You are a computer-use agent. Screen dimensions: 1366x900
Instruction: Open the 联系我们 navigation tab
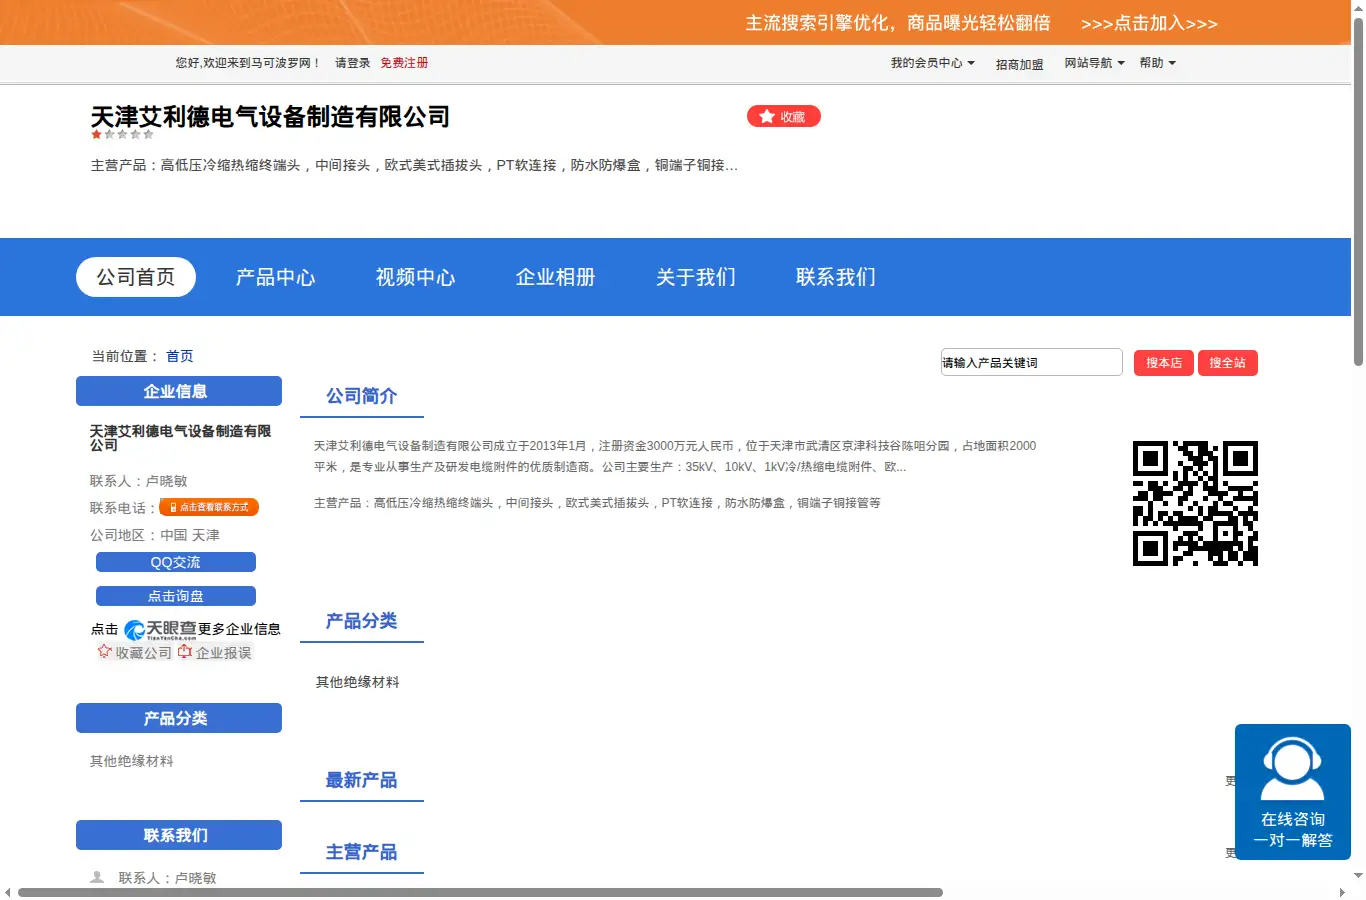(x=836, y=277)
